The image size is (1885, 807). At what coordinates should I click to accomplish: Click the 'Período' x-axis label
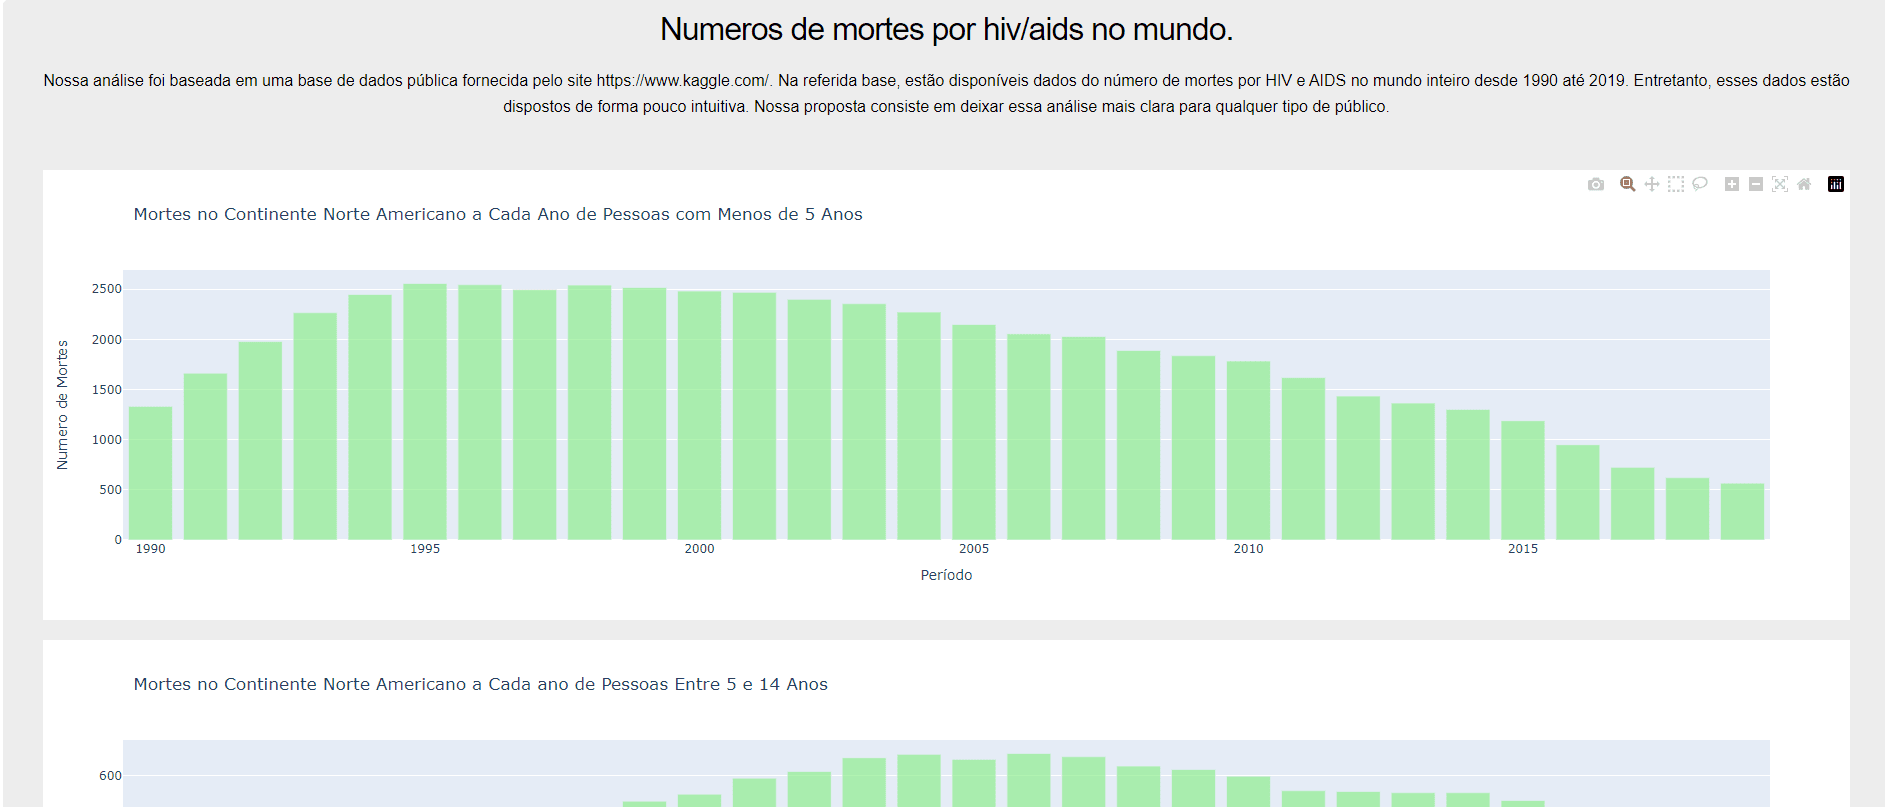(946, 575)
